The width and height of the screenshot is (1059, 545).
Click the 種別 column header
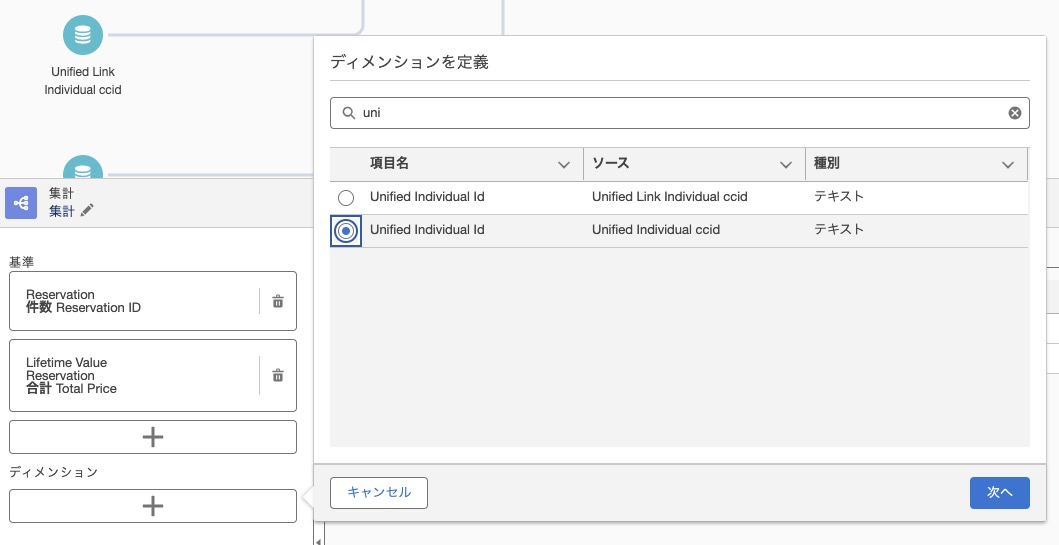[x=916, y=163]
